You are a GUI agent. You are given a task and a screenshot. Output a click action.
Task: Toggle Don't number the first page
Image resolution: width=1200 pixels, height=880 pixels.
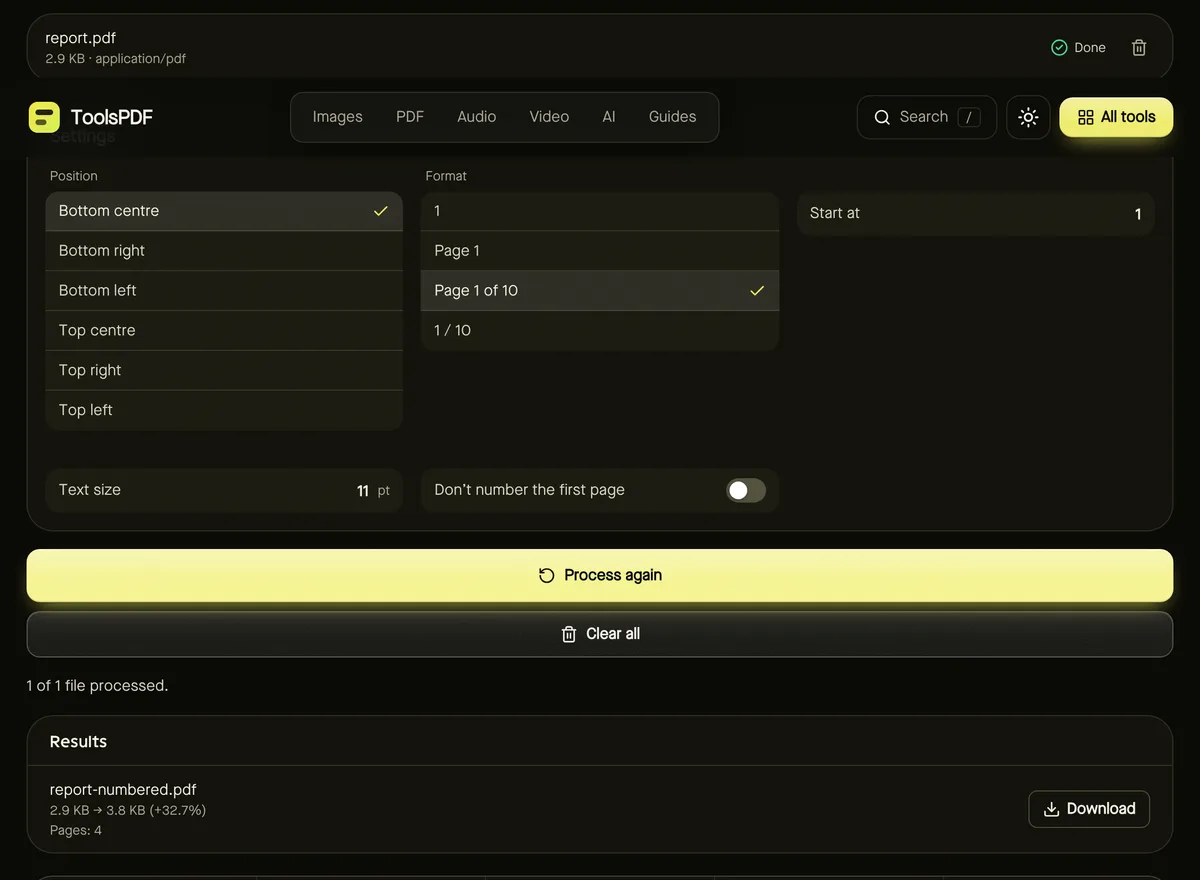(x=745, y=490)
